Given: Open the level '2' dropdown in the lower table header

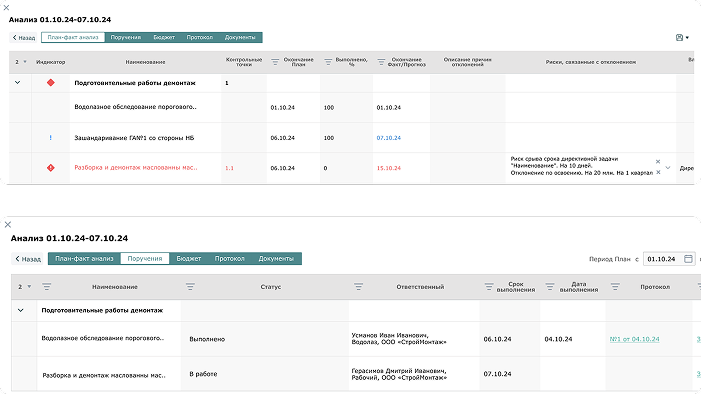Looking at the screenshot, I should (29, 287).
